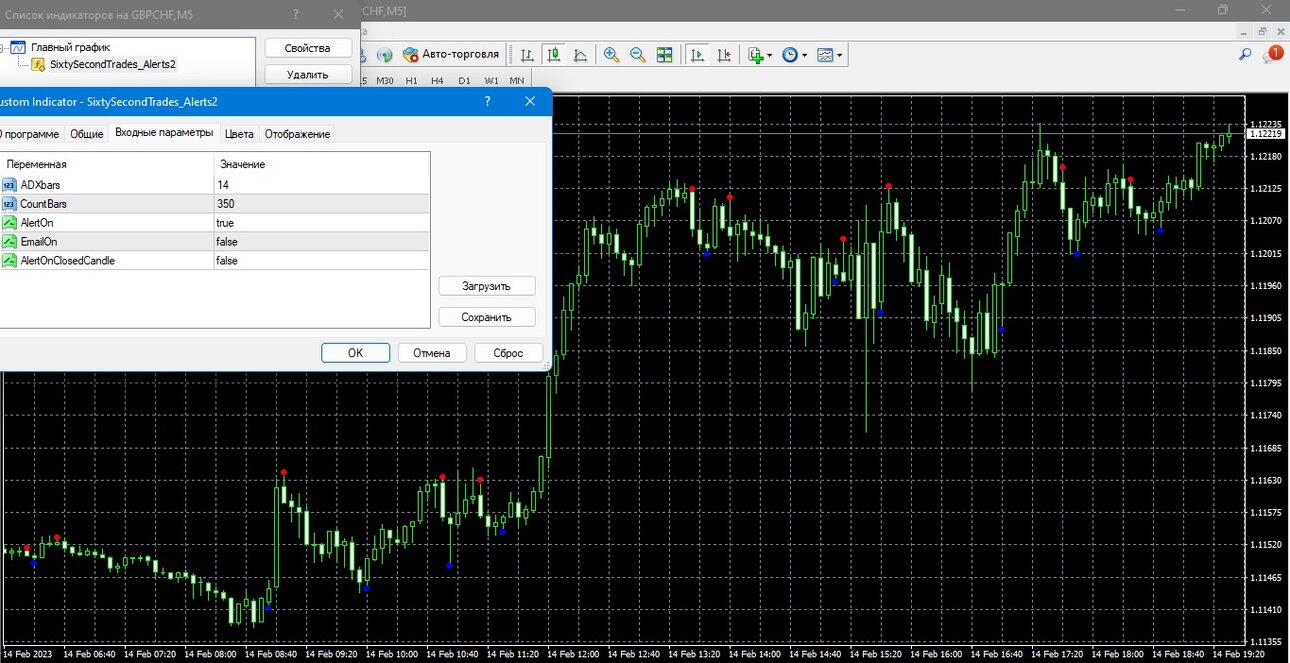Open the indicators list dropdown arrow
The width and height of the screenshot is (1290, 663).
point(770,55)
